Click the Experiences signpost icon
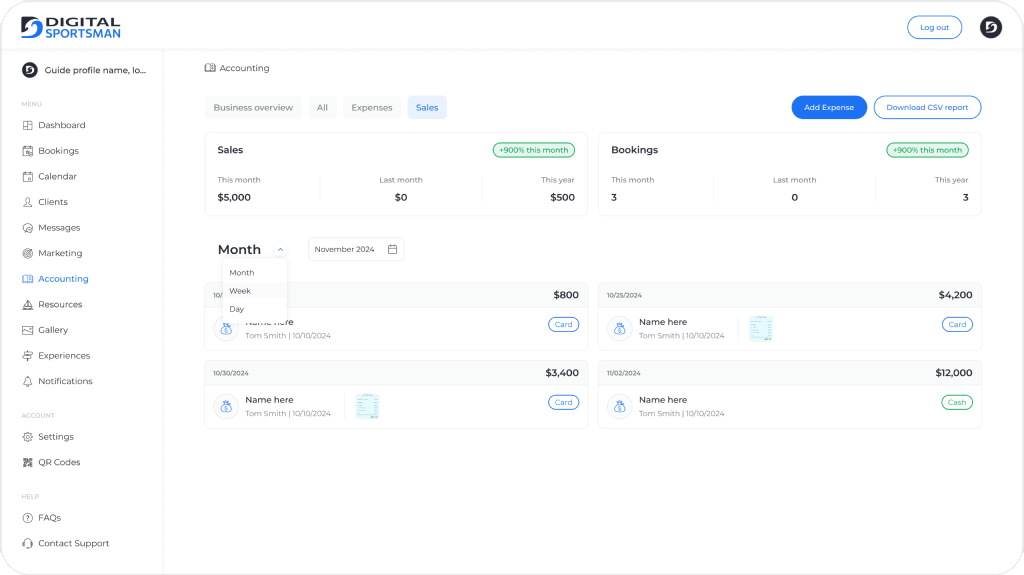 27,355
